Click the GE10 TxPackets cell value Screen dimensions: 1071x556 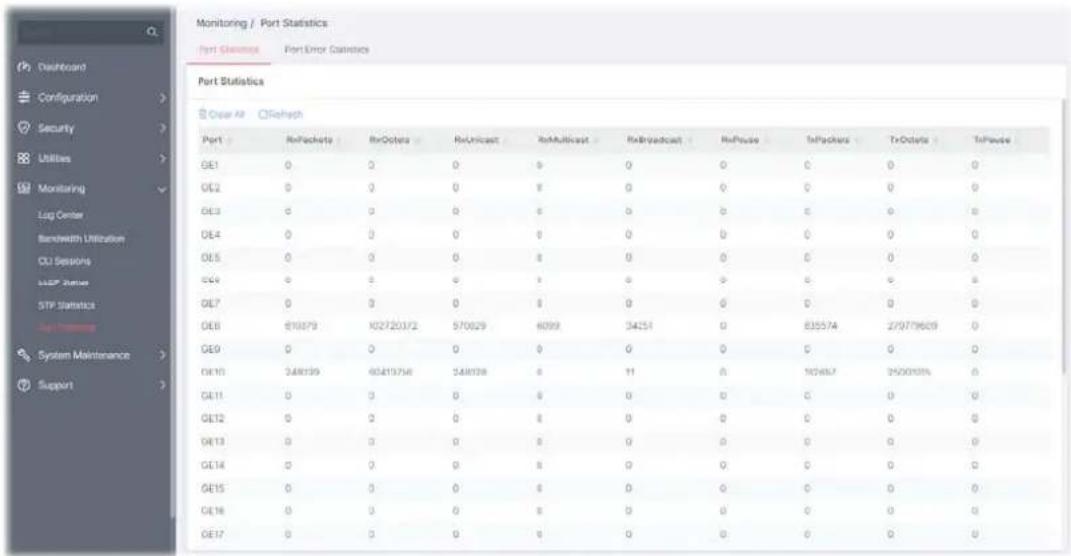click(x=821, y=372)
